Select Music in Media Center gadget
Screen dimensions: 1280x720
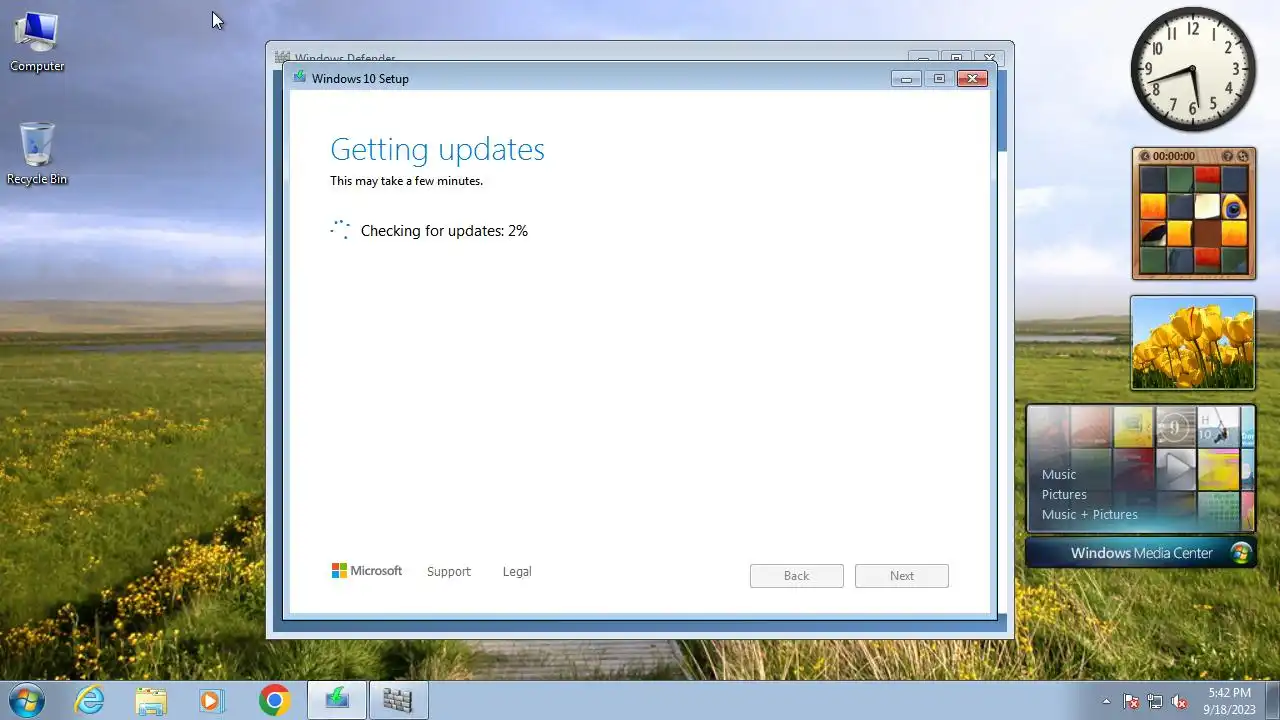point(1059,474)
